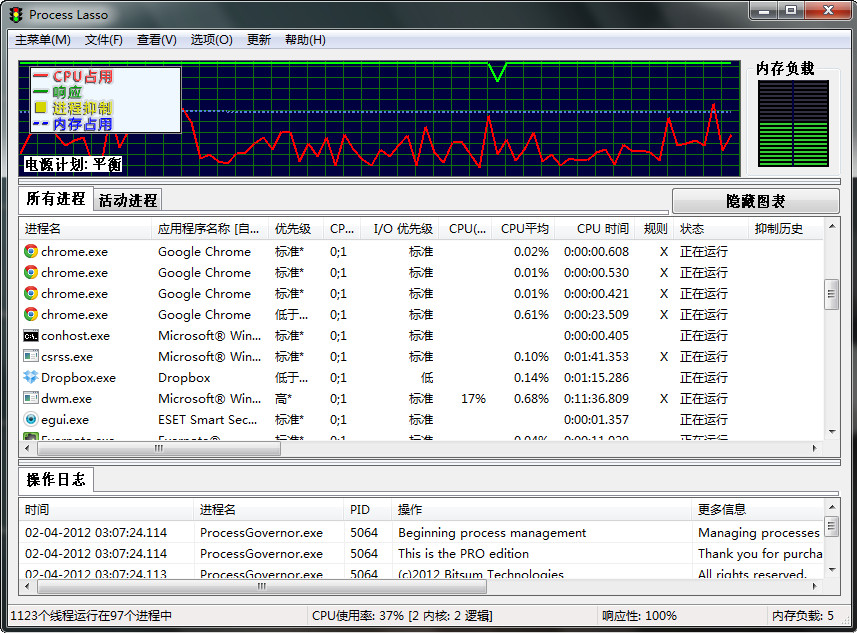857x633 pixels.
Task: Click process list horizontal scrollbar right arrow
Action: click(814, 448)
